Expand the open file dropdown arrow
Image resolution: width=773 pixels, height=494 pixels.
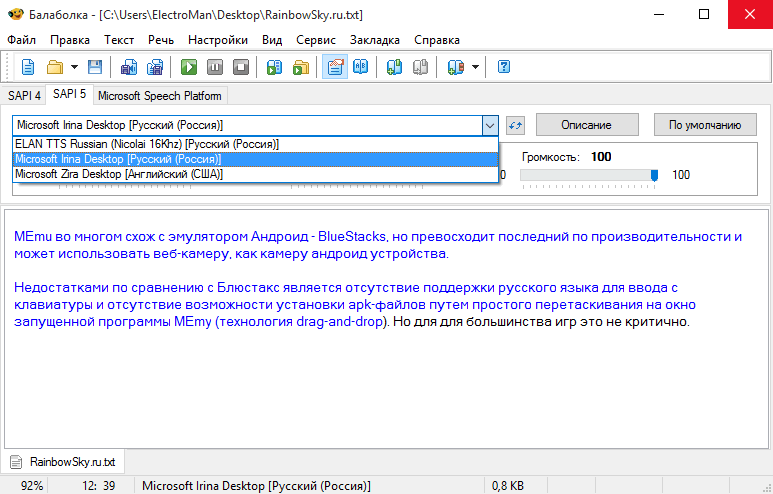74,67
